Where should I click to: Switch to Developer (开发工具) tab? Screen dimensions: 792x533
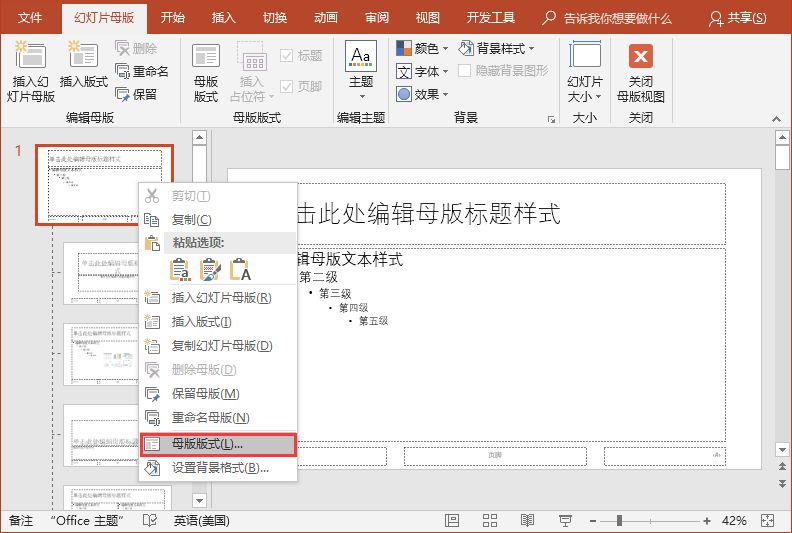pyautogui.click(x=490, y=18)
